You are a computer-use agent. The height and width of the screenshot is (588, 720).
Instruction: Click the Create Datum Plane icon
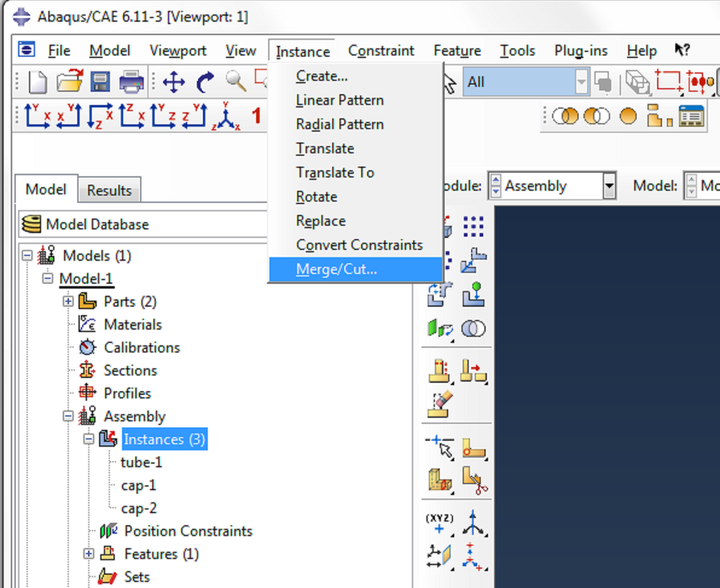[x=439, y=556]
